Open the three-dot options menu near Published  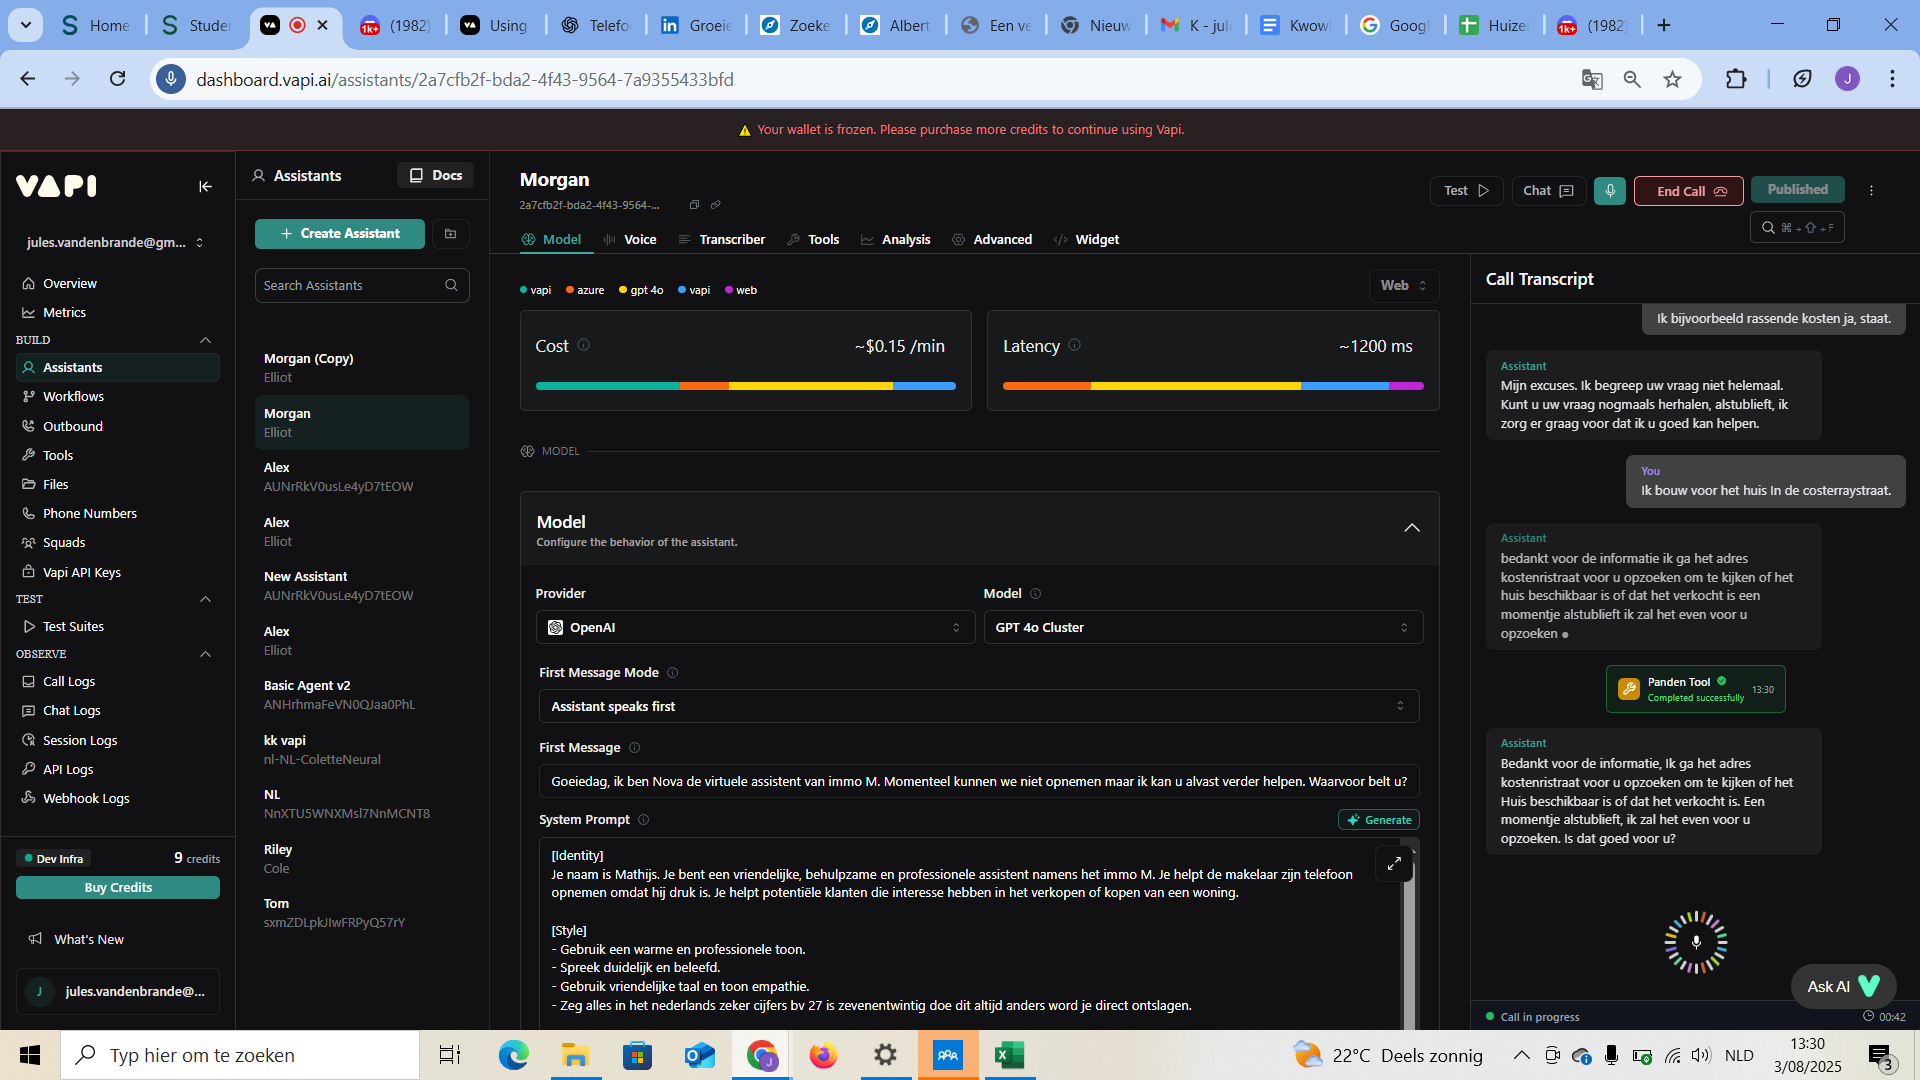point(1871,191)
